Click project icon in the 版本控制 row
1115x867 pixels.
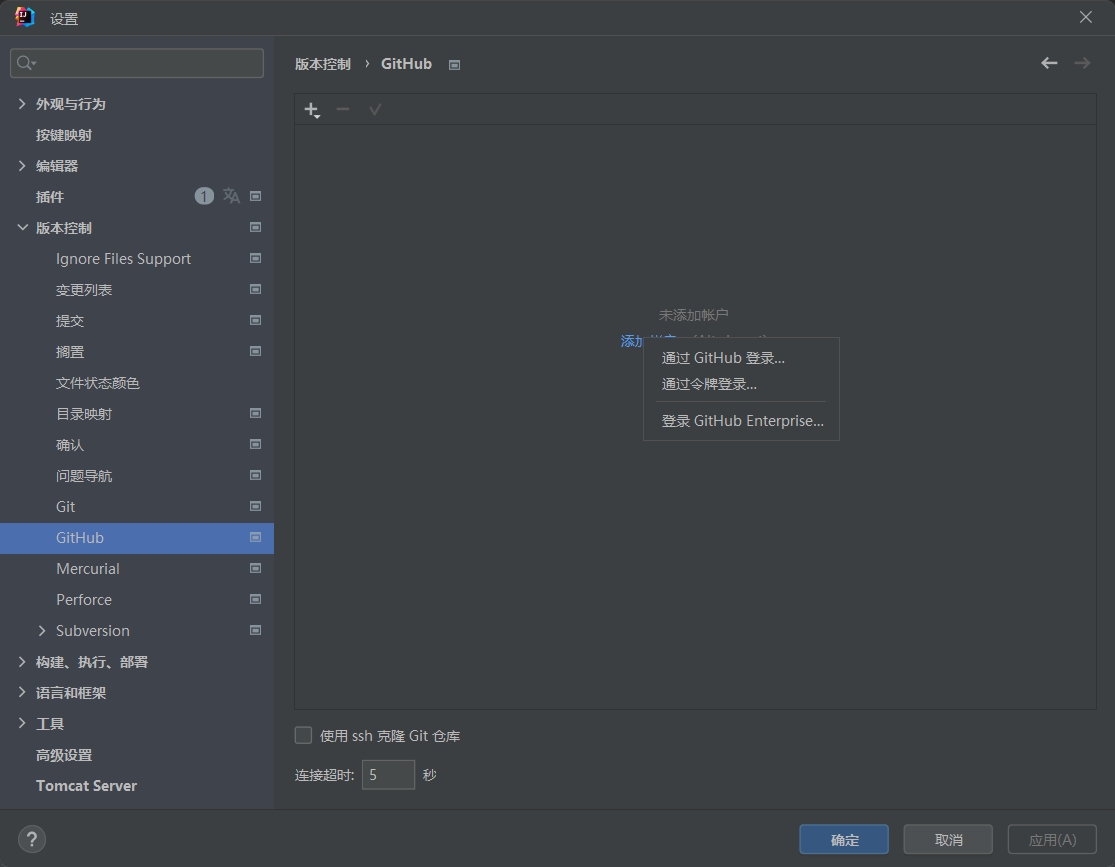255,227
